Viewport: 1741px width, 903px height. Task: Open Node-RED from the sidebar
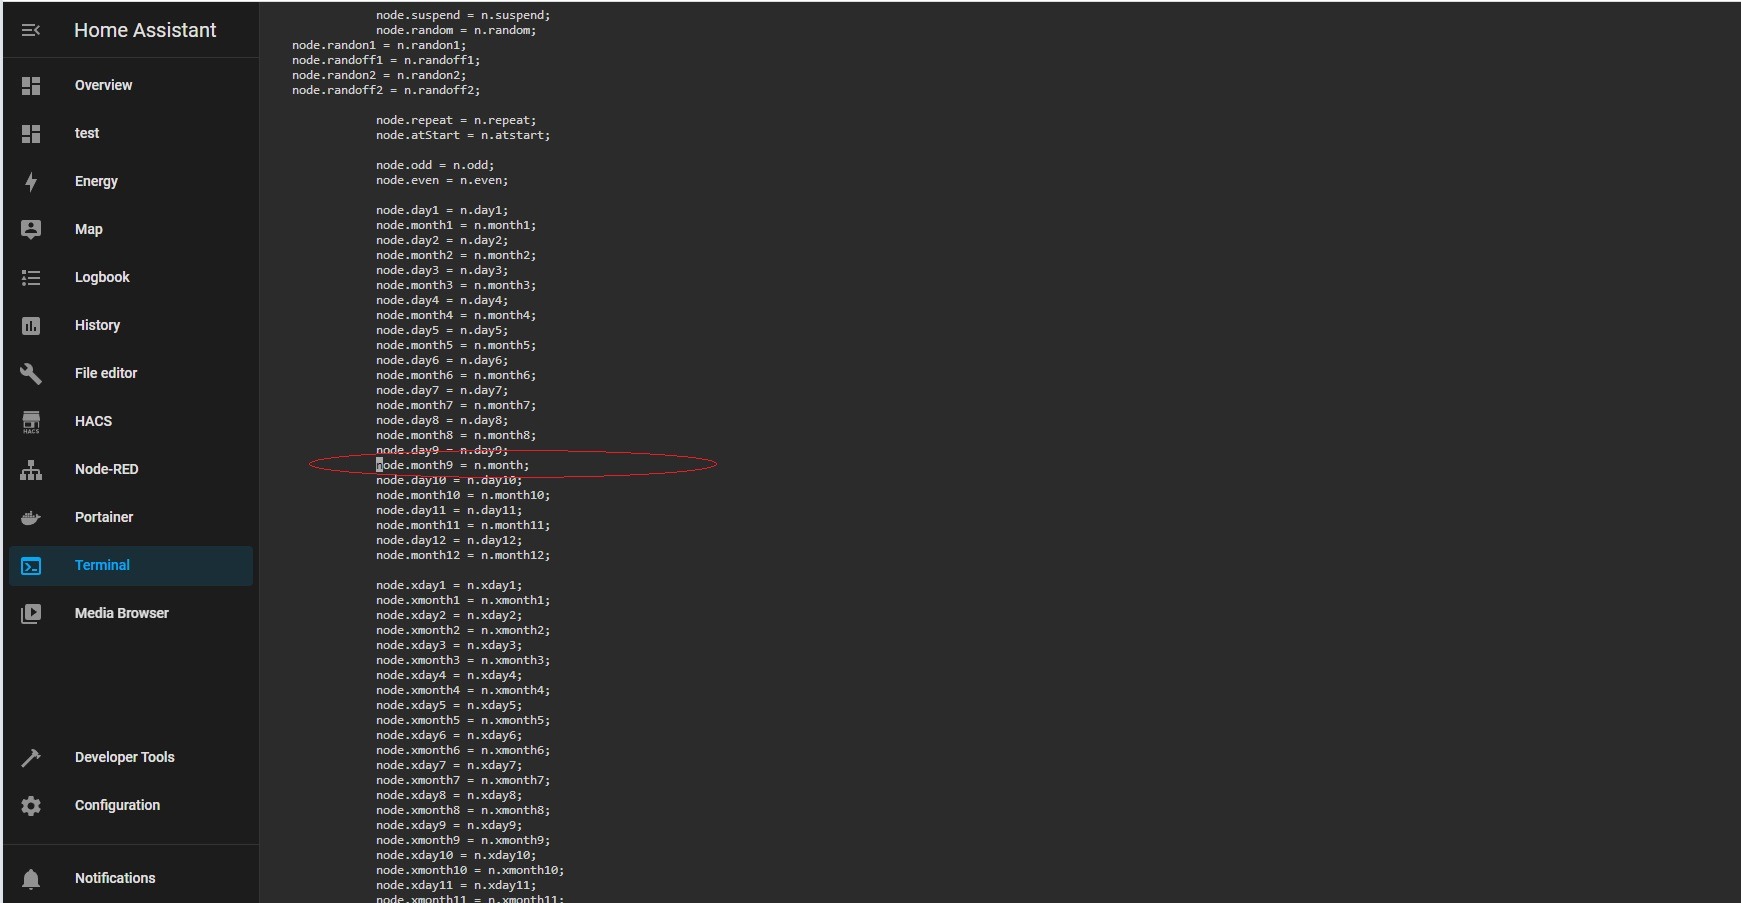pyautogui.click(x=106, y=469)
